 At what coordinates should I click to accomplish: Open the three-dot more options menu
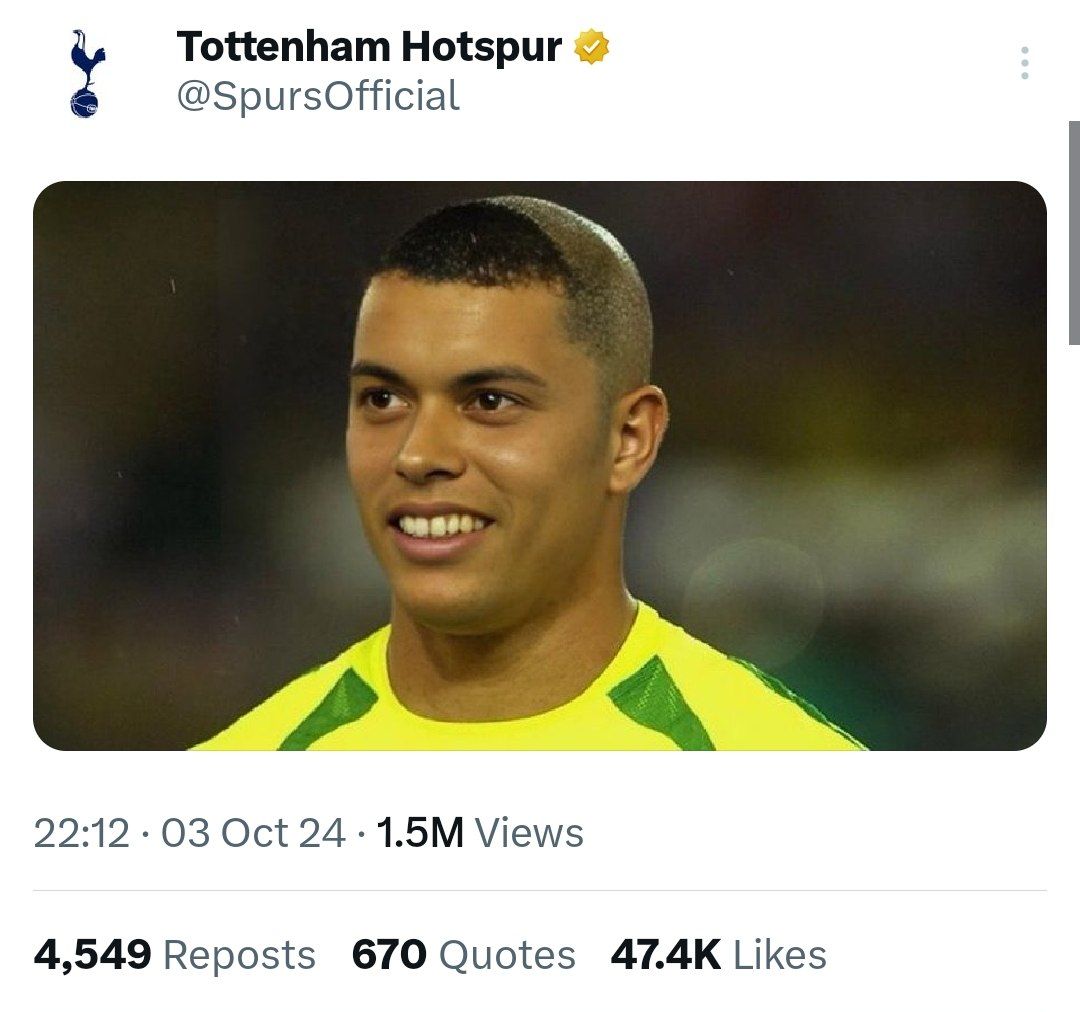[x=1024, y=63]
